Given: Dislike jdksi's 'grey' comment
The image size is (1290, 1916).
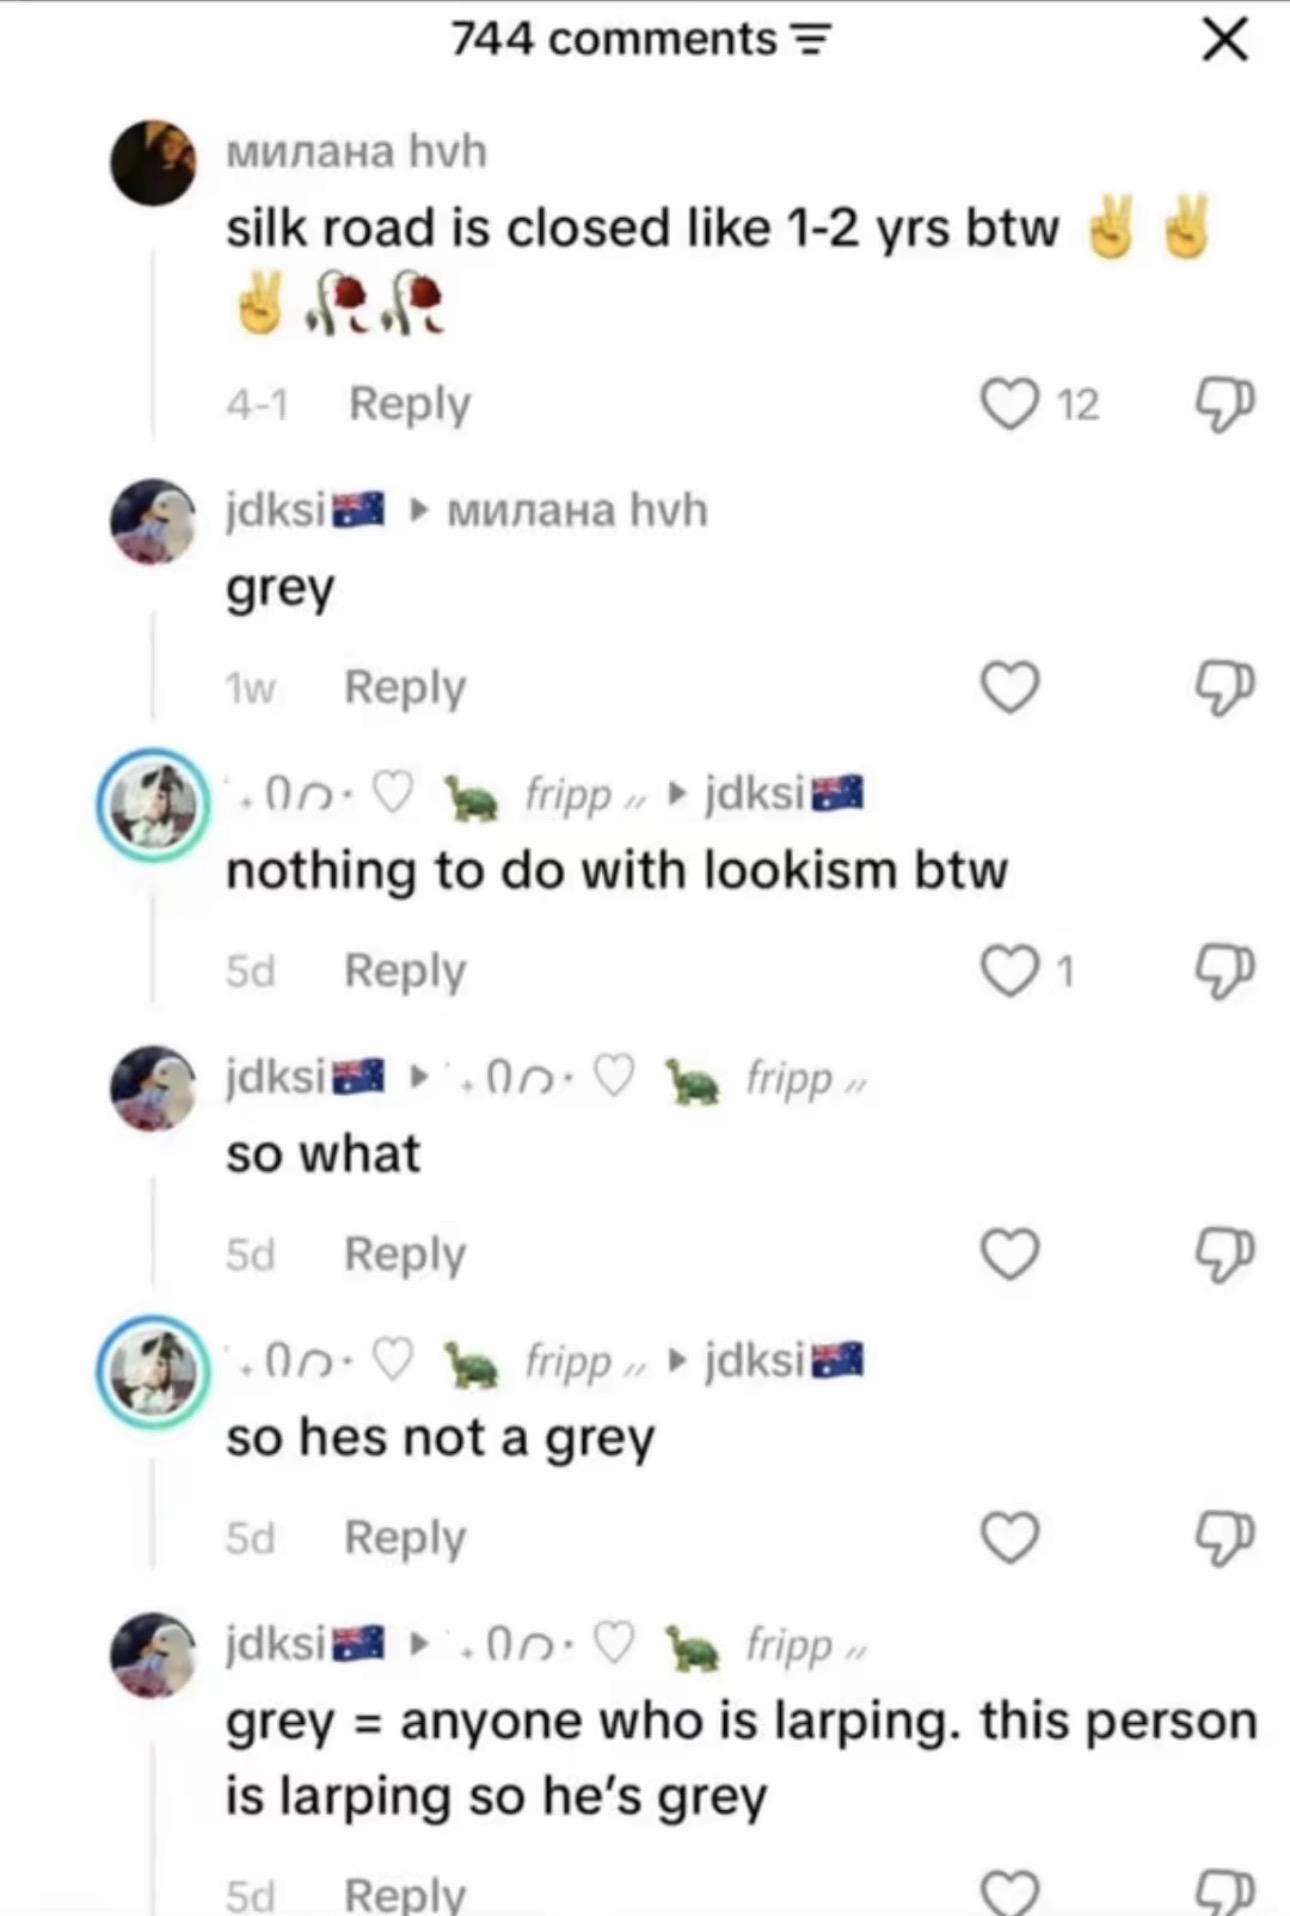Looking at the screenshot, I should 1224,687.
